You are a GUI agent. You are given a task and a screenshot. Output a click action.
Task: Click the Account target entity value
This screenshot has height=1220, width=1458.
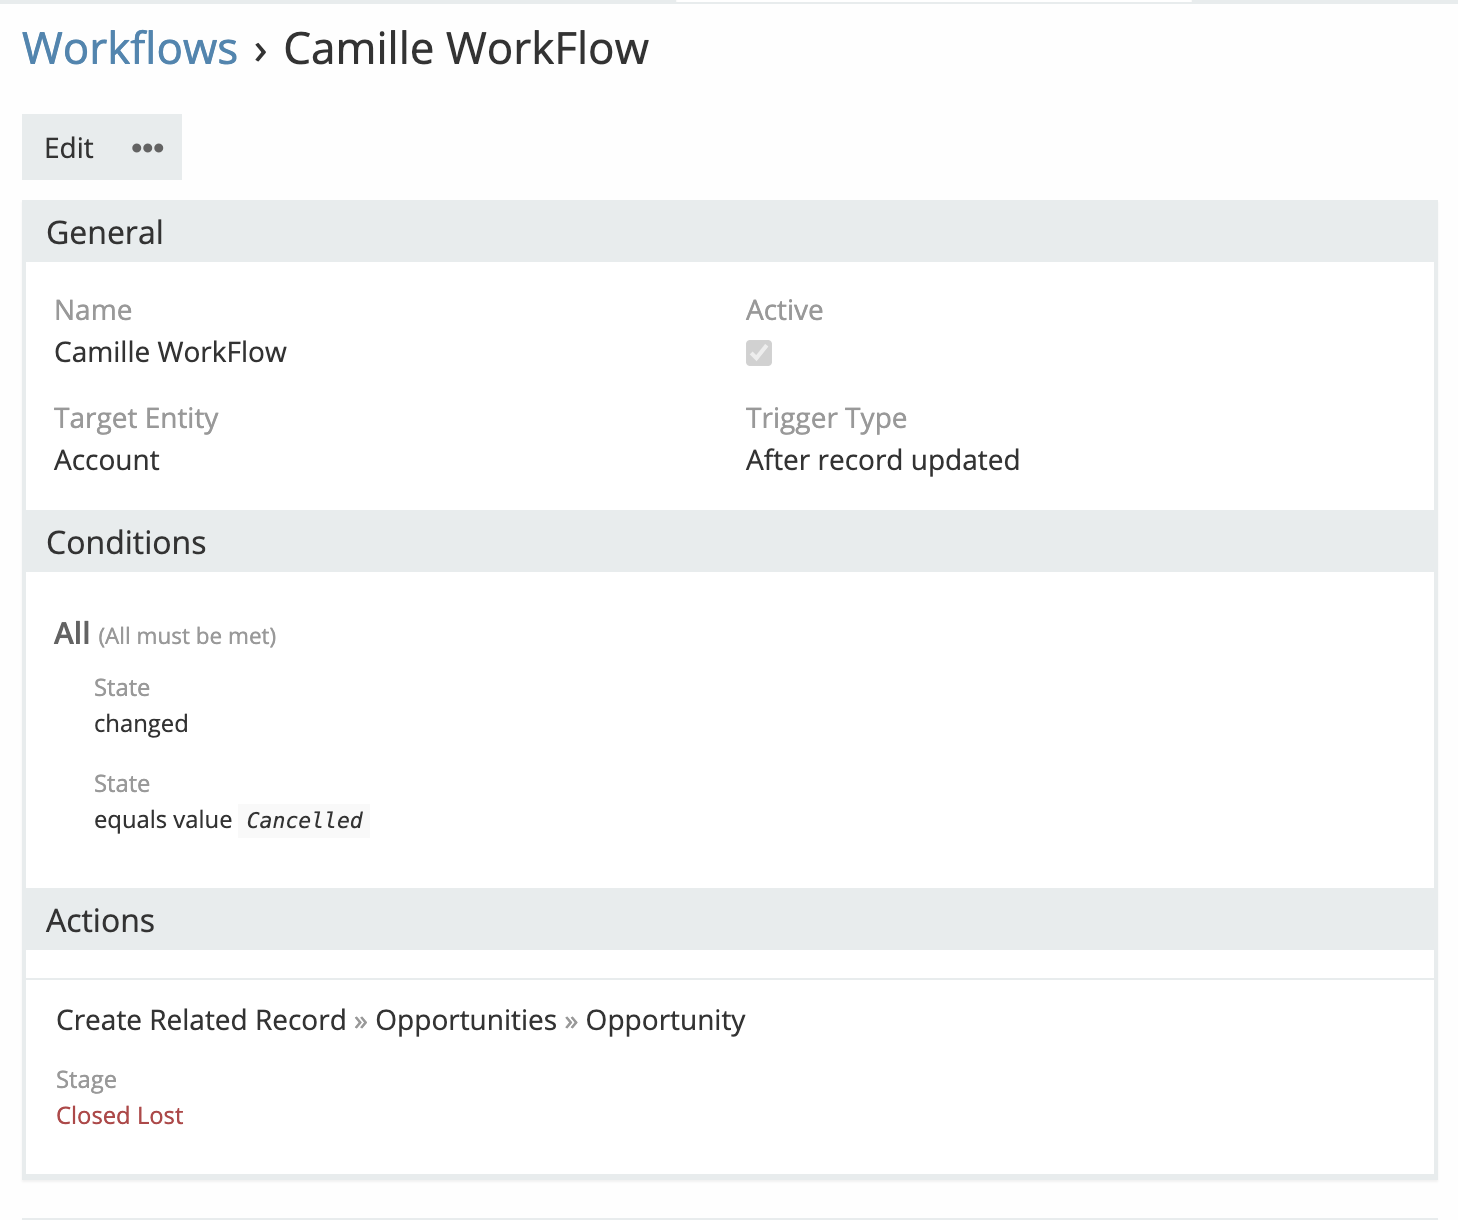[x=107, y=460]
